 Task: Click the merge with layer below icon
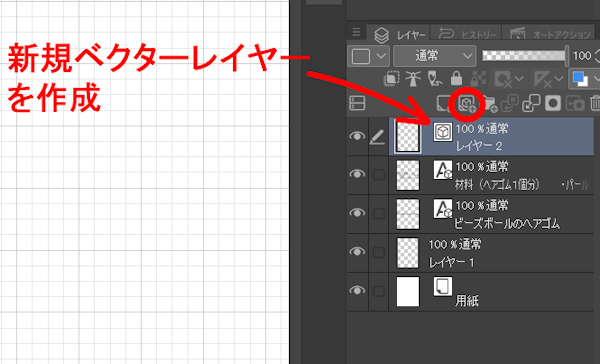(531, 103)
